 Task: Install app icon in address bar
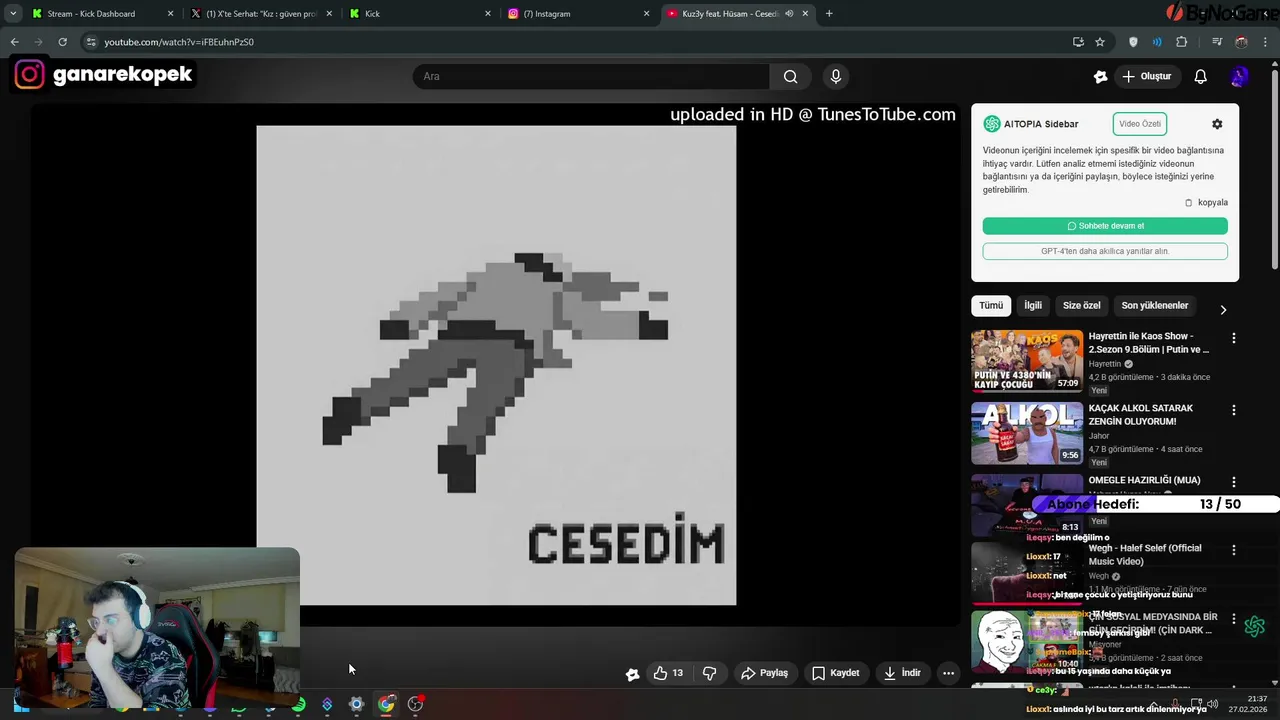pyautogui.click(x=1078, y=42)
